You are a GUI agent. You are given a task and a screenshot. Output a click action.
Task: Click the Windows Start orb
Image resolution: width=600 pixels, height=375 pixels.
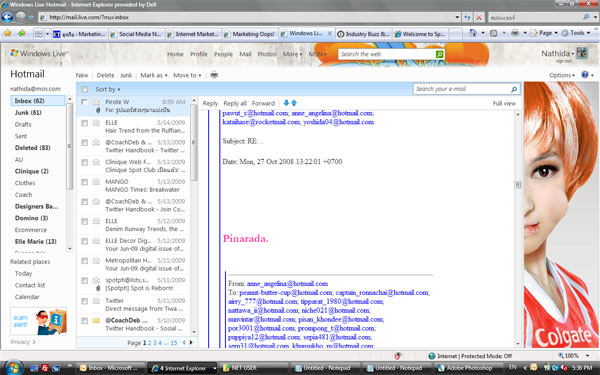coord(13,367)
